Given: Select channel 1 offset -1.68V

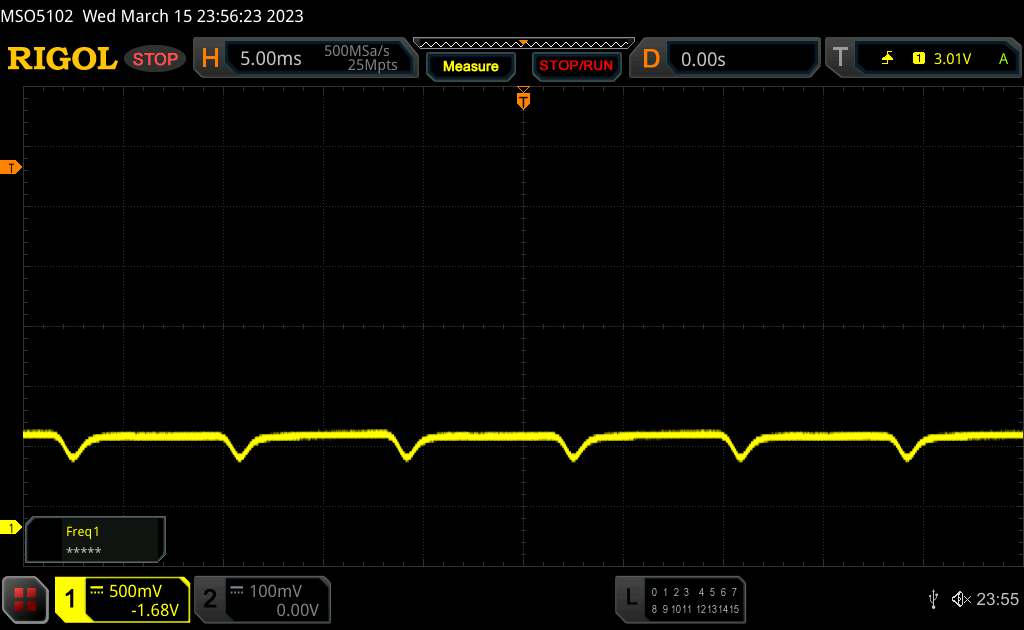Looking at the screenshot, I should click(x=155, y=610).
